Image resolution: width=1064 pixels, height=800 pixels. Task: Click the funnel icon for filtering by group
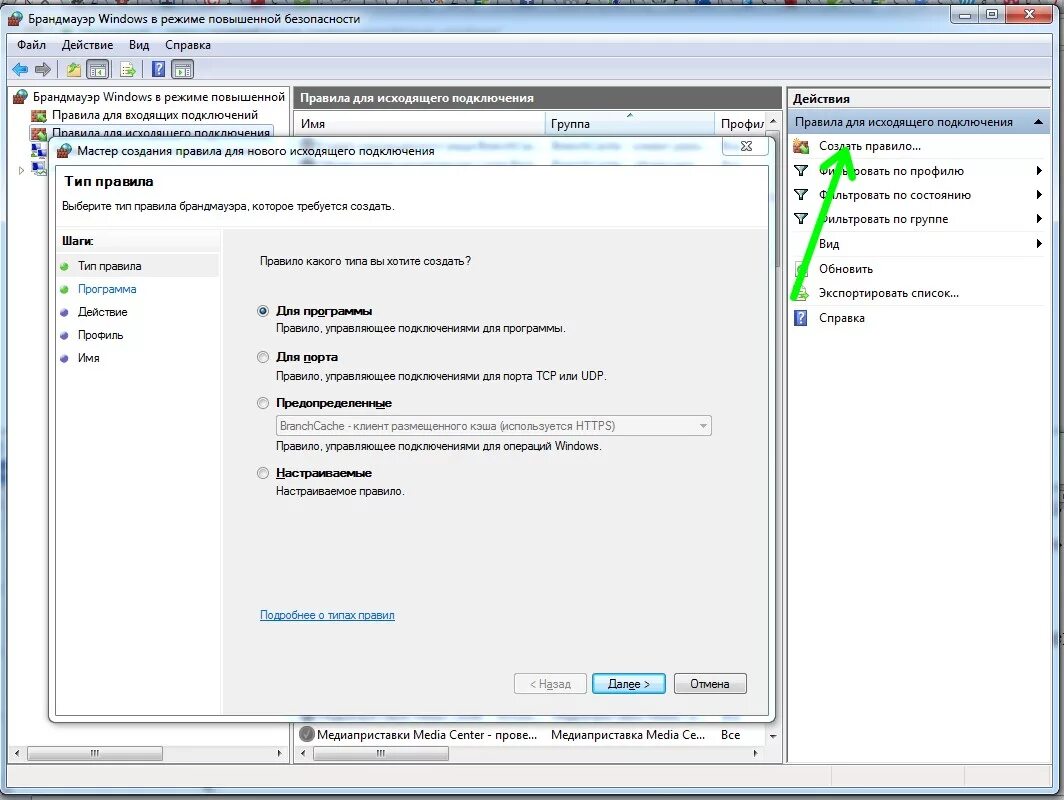(x=801, y=218)
